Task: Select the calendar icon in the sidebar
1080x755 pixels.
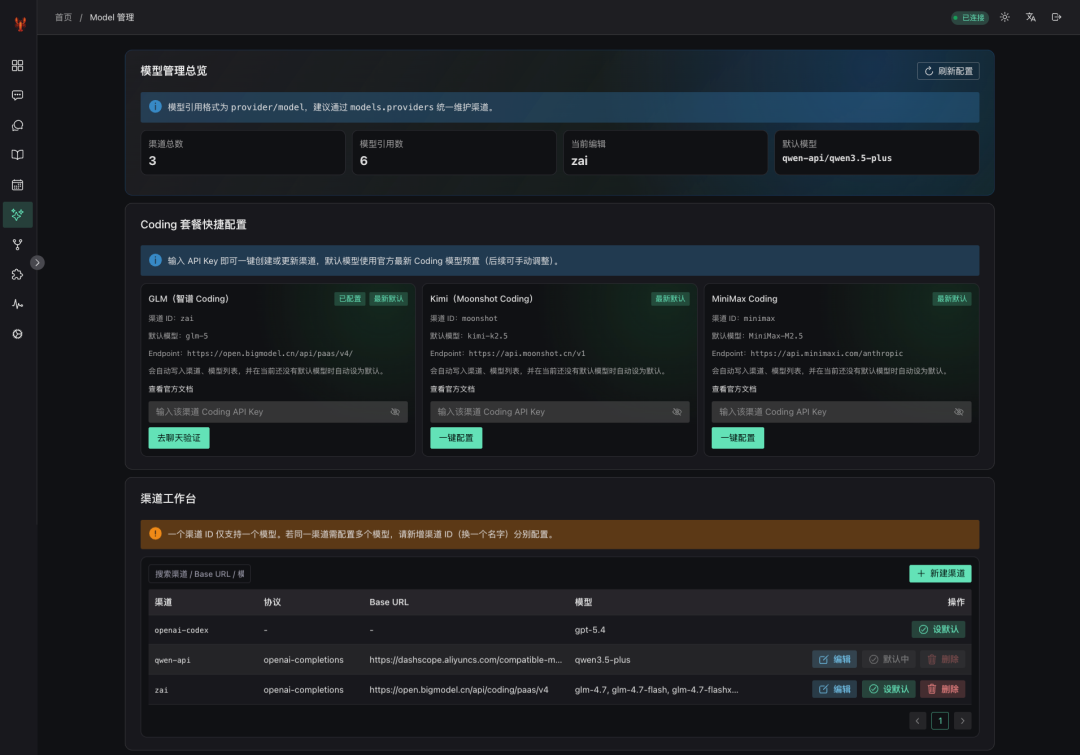Action: coord(16,184)
